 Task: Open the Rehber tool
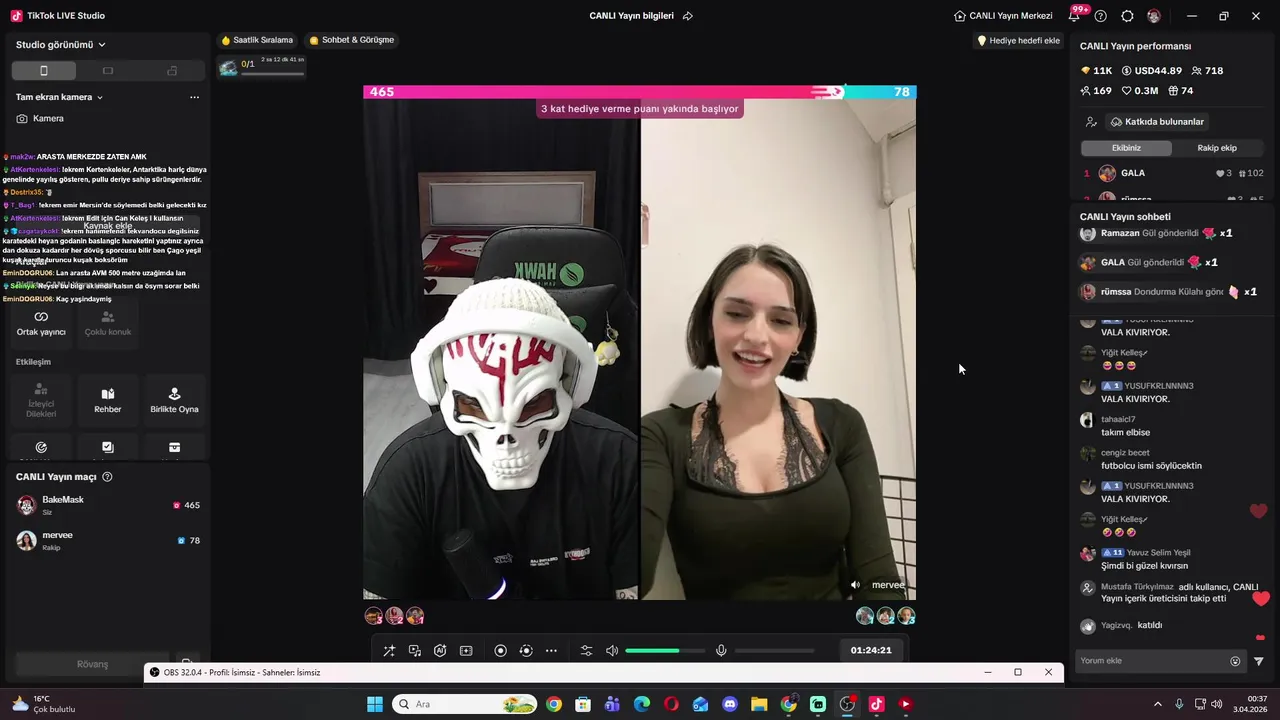click(108, 400)
